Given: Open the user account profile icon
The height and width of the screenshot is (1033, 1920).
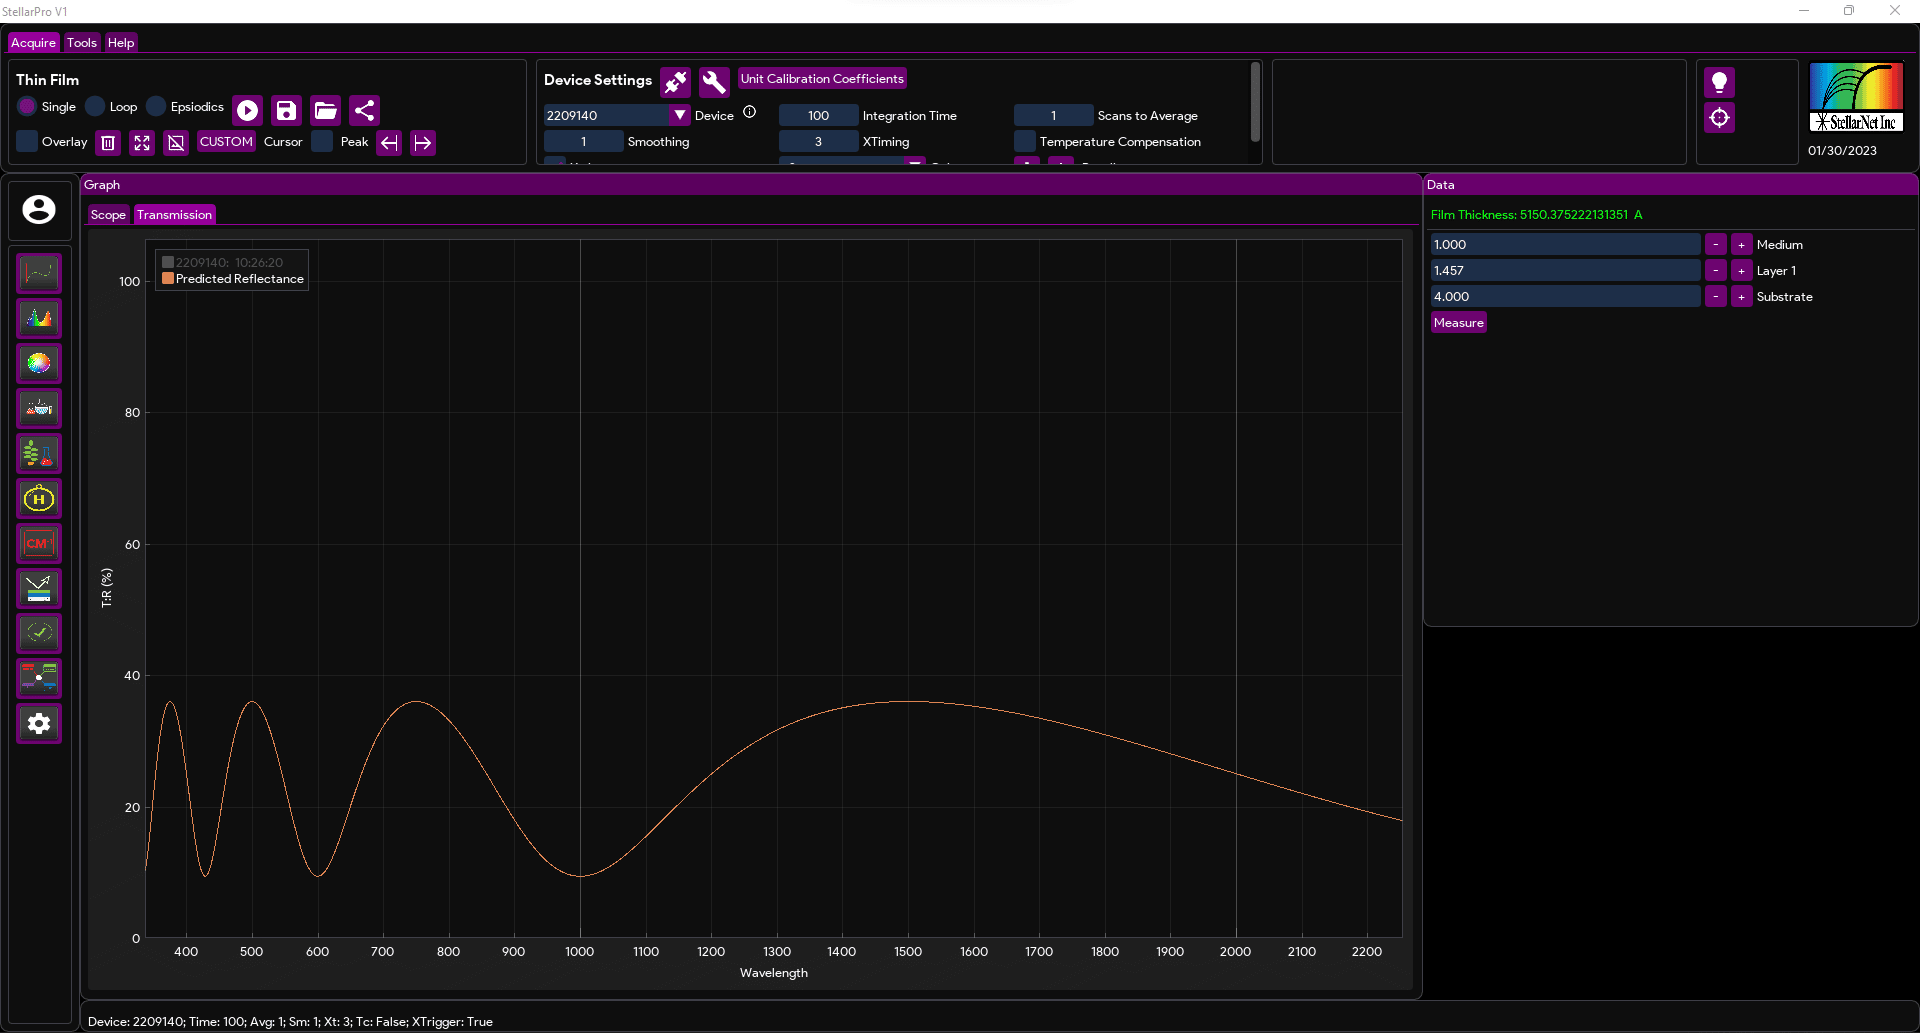Looking at the screenshot, I should pyautogui.click(x=39, y=209).
